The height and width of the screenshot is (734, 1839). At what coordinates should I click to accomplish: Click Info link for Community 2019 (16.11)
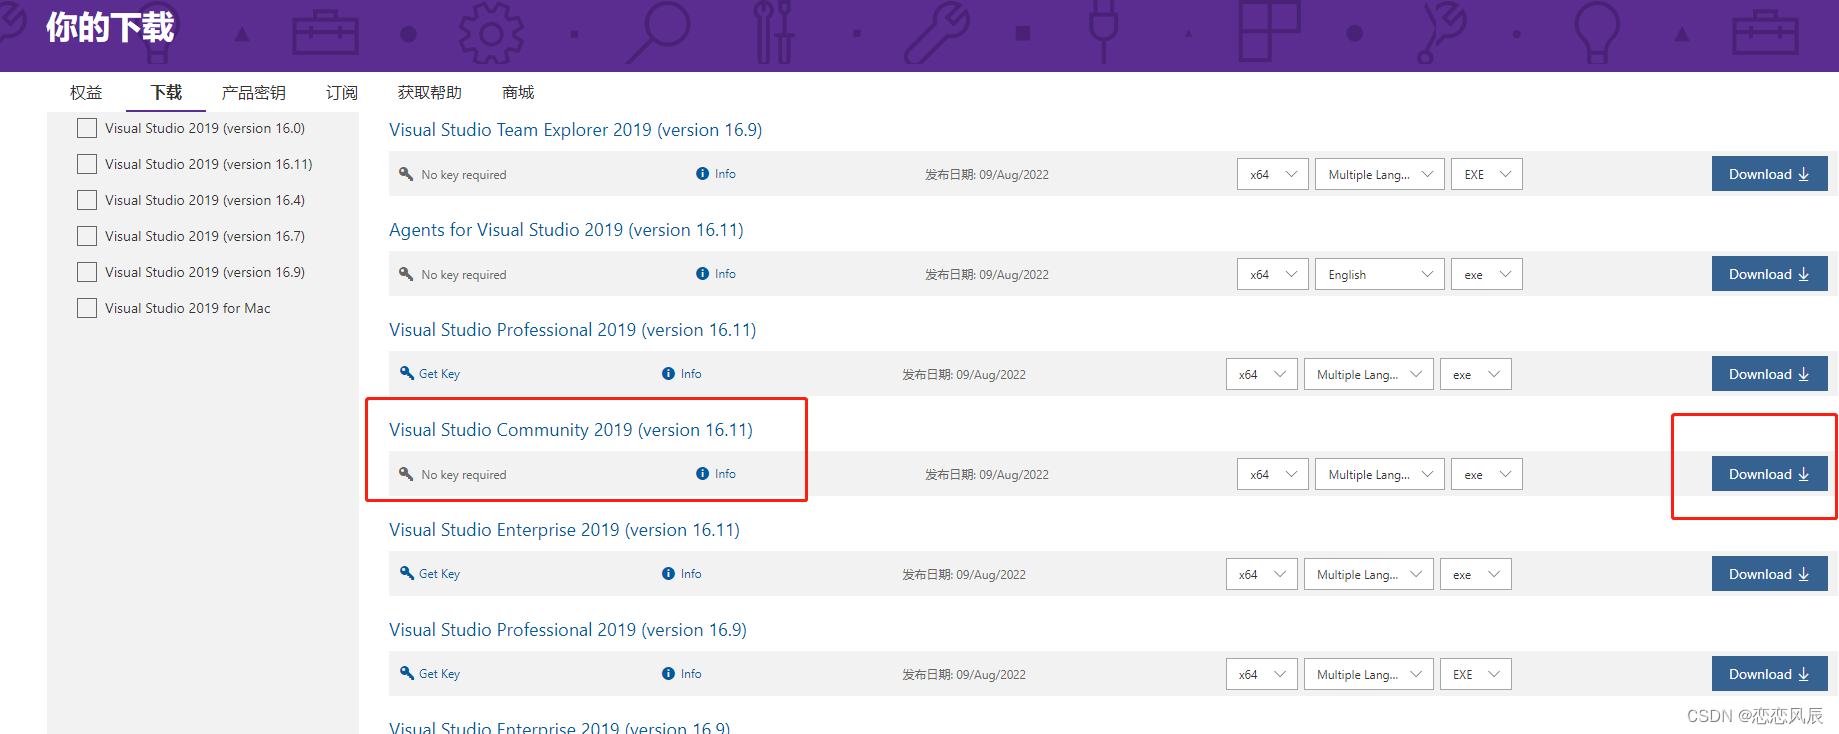point(725,474)
